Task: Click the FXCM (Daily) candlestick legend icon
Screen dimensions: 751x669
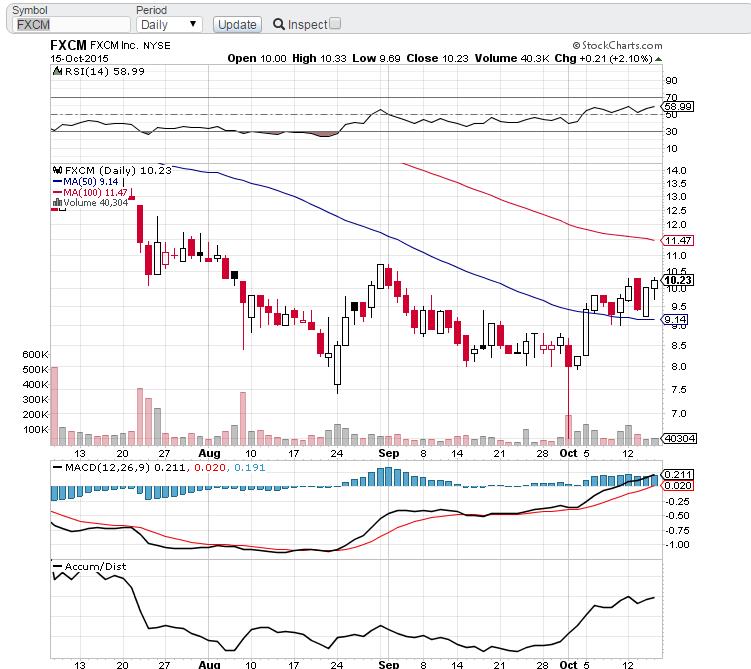Action: [x=57, y=170]
